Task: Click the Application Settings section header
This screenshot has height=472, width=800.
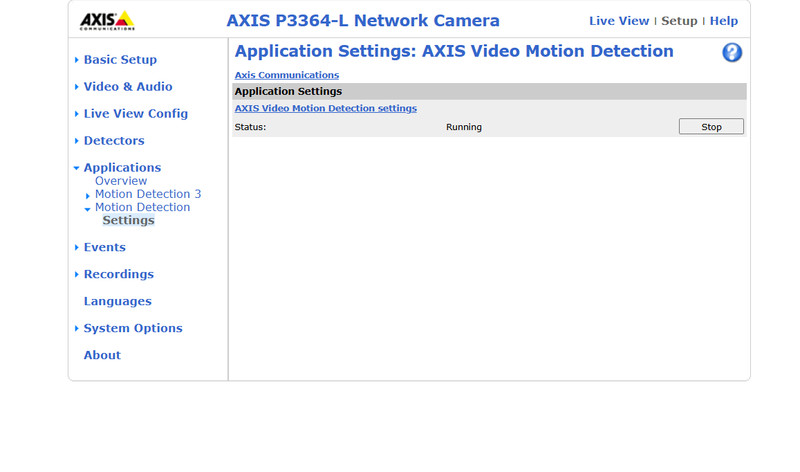Action: (x=489, y=91)
